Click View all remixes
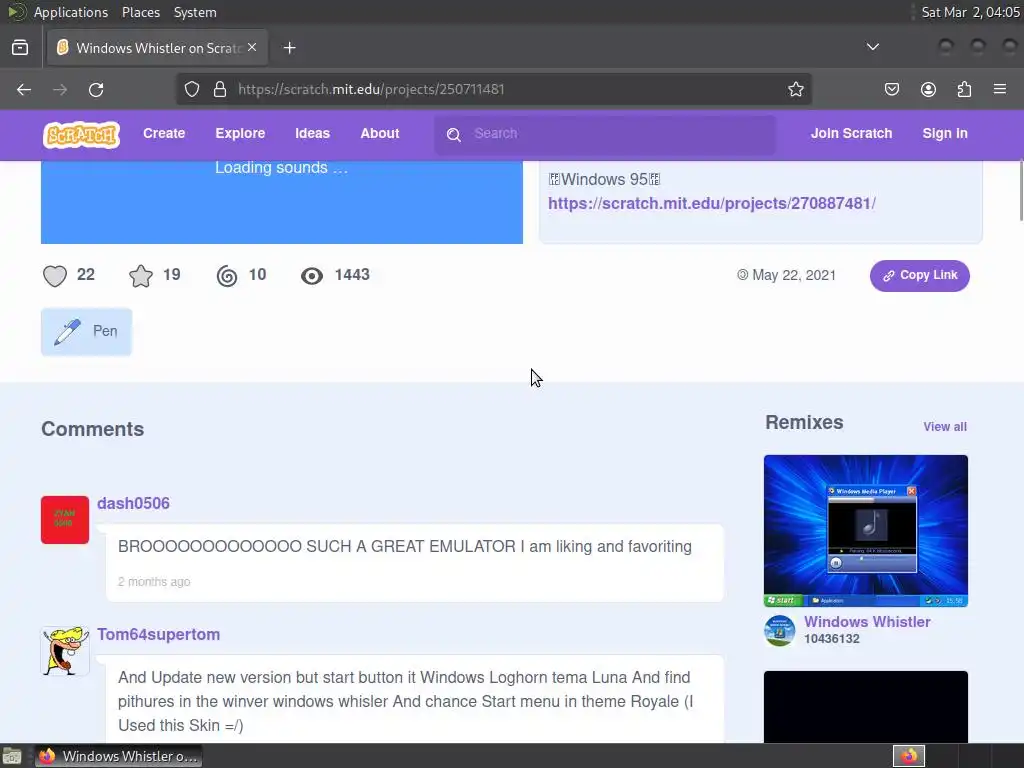This screenshot has height=768, width=1024. pyautogui.click(x=945, y=426)
